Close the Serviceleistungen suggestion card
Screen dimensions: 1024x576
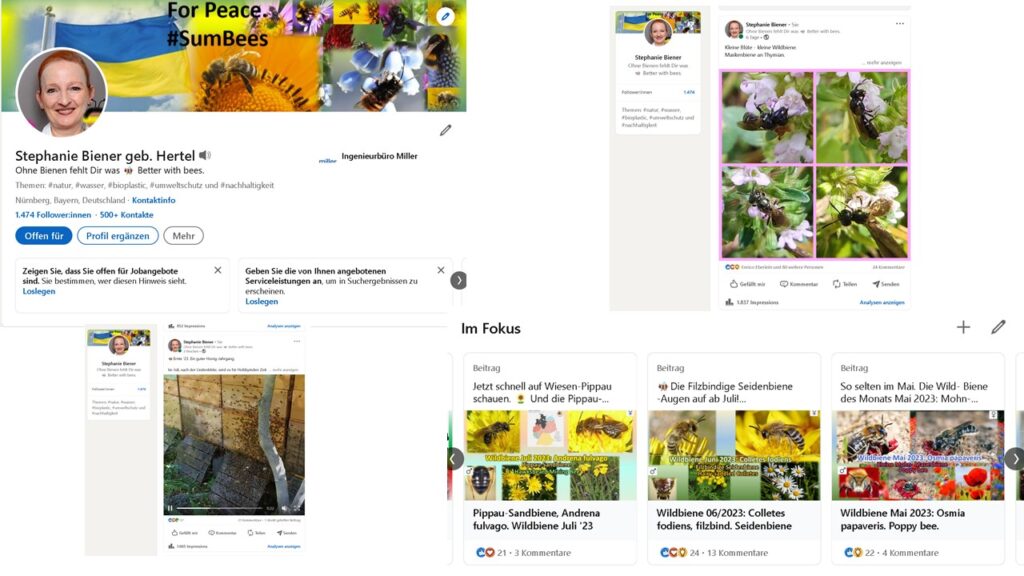pyautogui.click(x=441, y=270)
